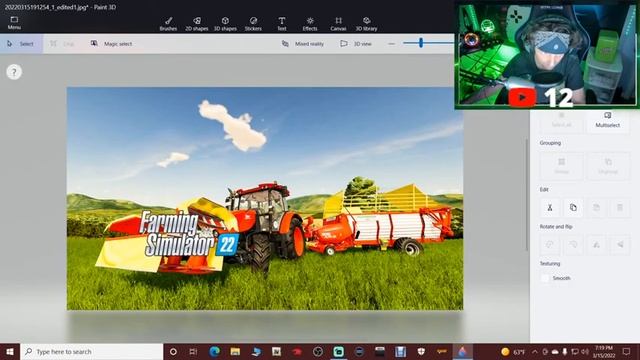The height and width of the screenshot is (360, 640).
Task: Click the taskbar search box
Action: (x=92, y=351)
